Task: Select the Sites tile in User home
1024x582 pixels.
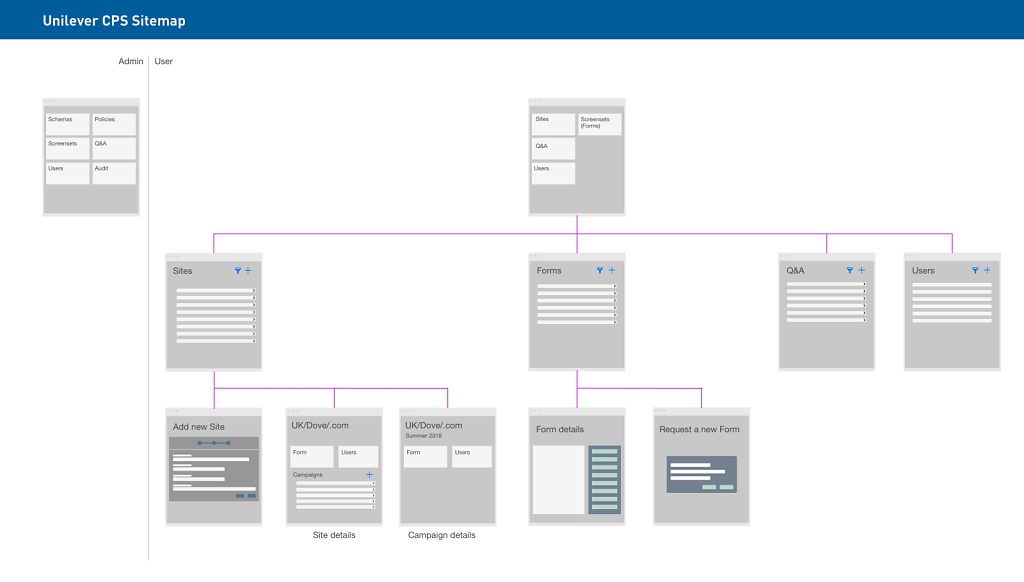Action: pos(553,124)
